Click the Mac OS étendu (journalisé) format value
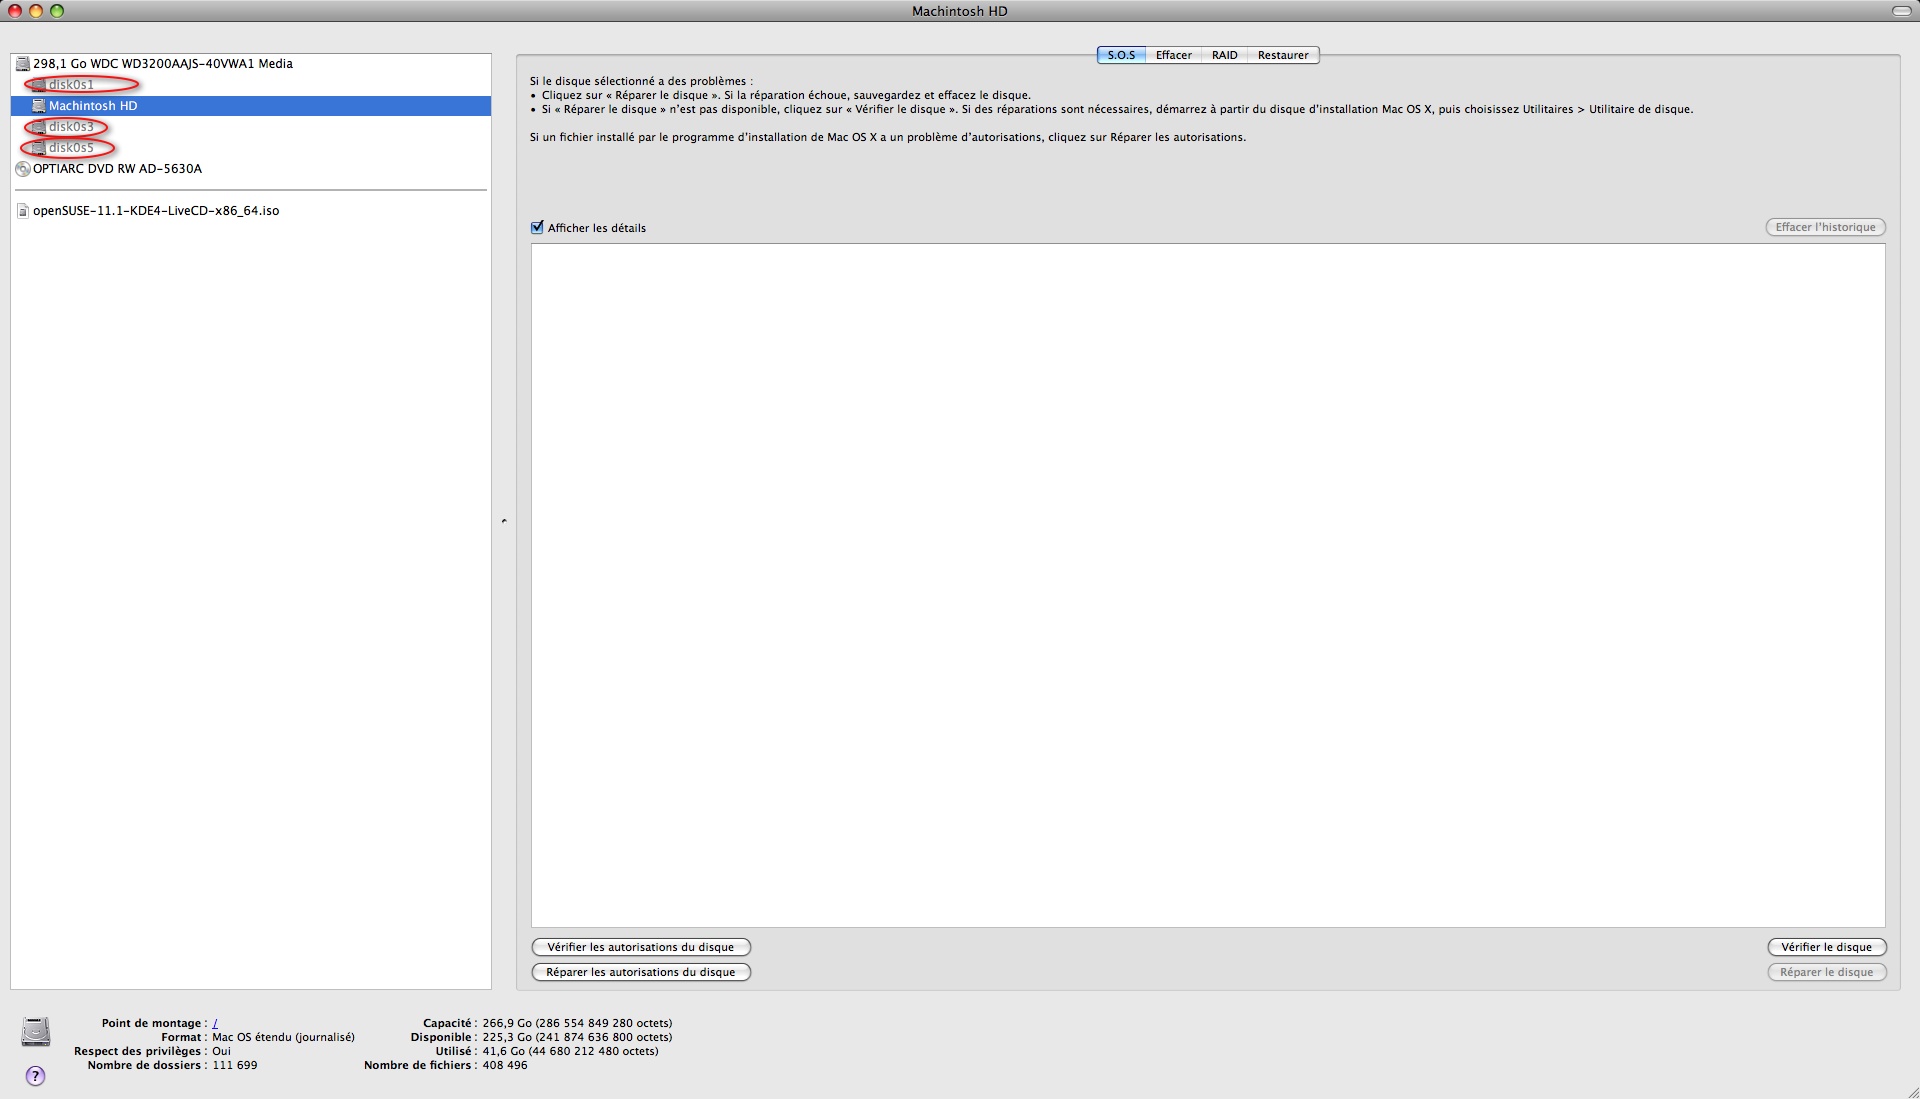 pyautogui.click(x=283, y=1037)
